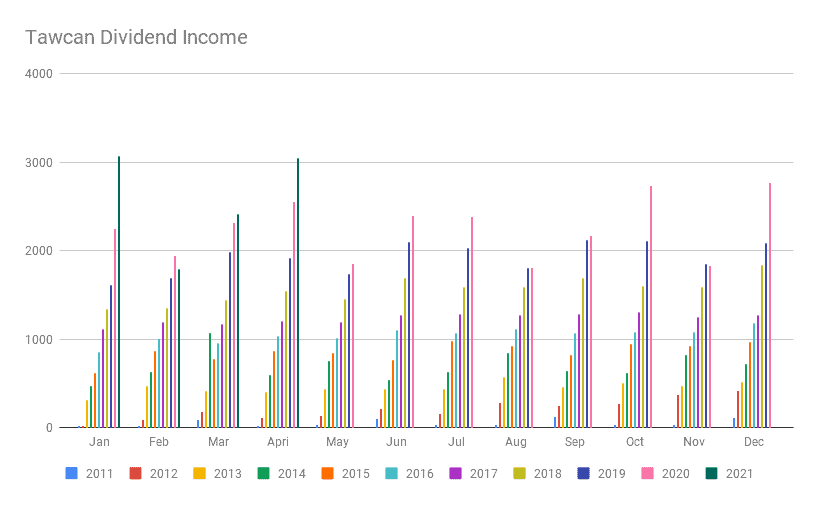Click the 2000 y-axis label
The image size is (819, 506).
41,251
